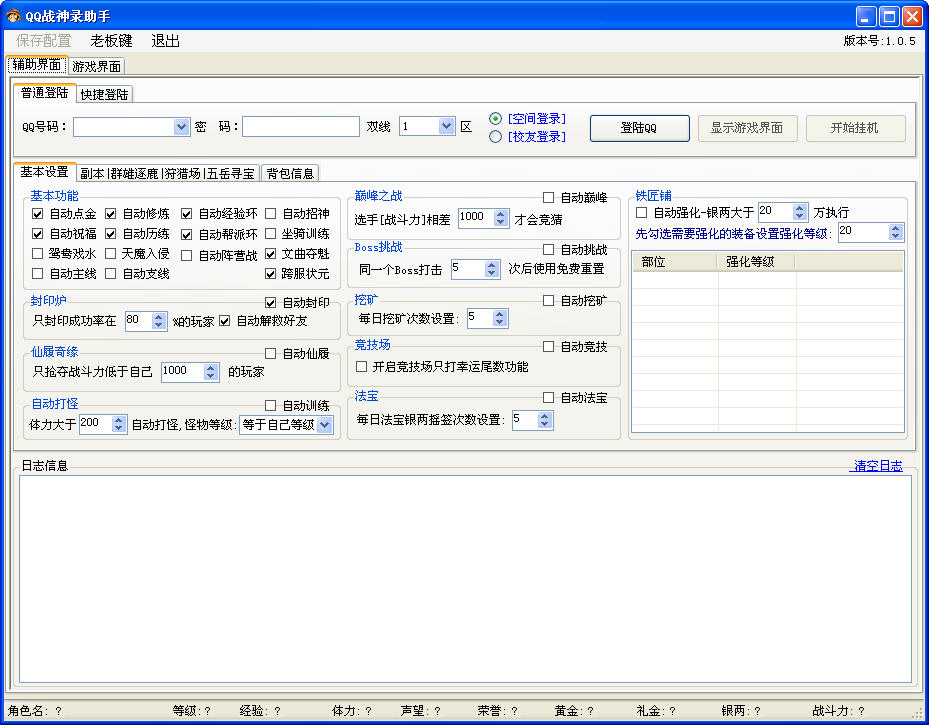Viewport: 929px width, 725px height.
Task: Click the QQ战神录助手 title bar app icon
Action: 13,16
